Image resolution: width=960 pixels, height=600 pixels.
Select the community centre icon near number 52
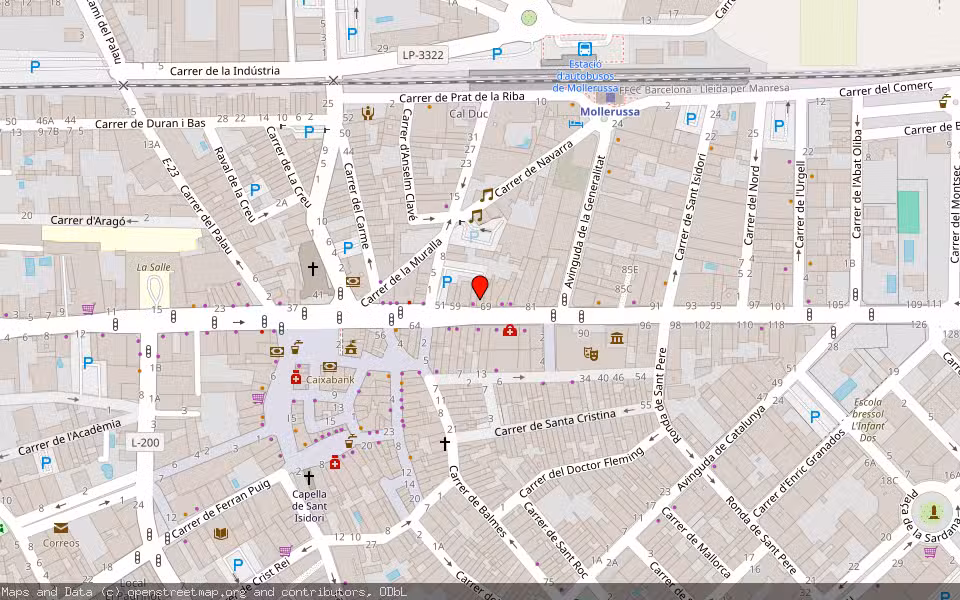368,113
